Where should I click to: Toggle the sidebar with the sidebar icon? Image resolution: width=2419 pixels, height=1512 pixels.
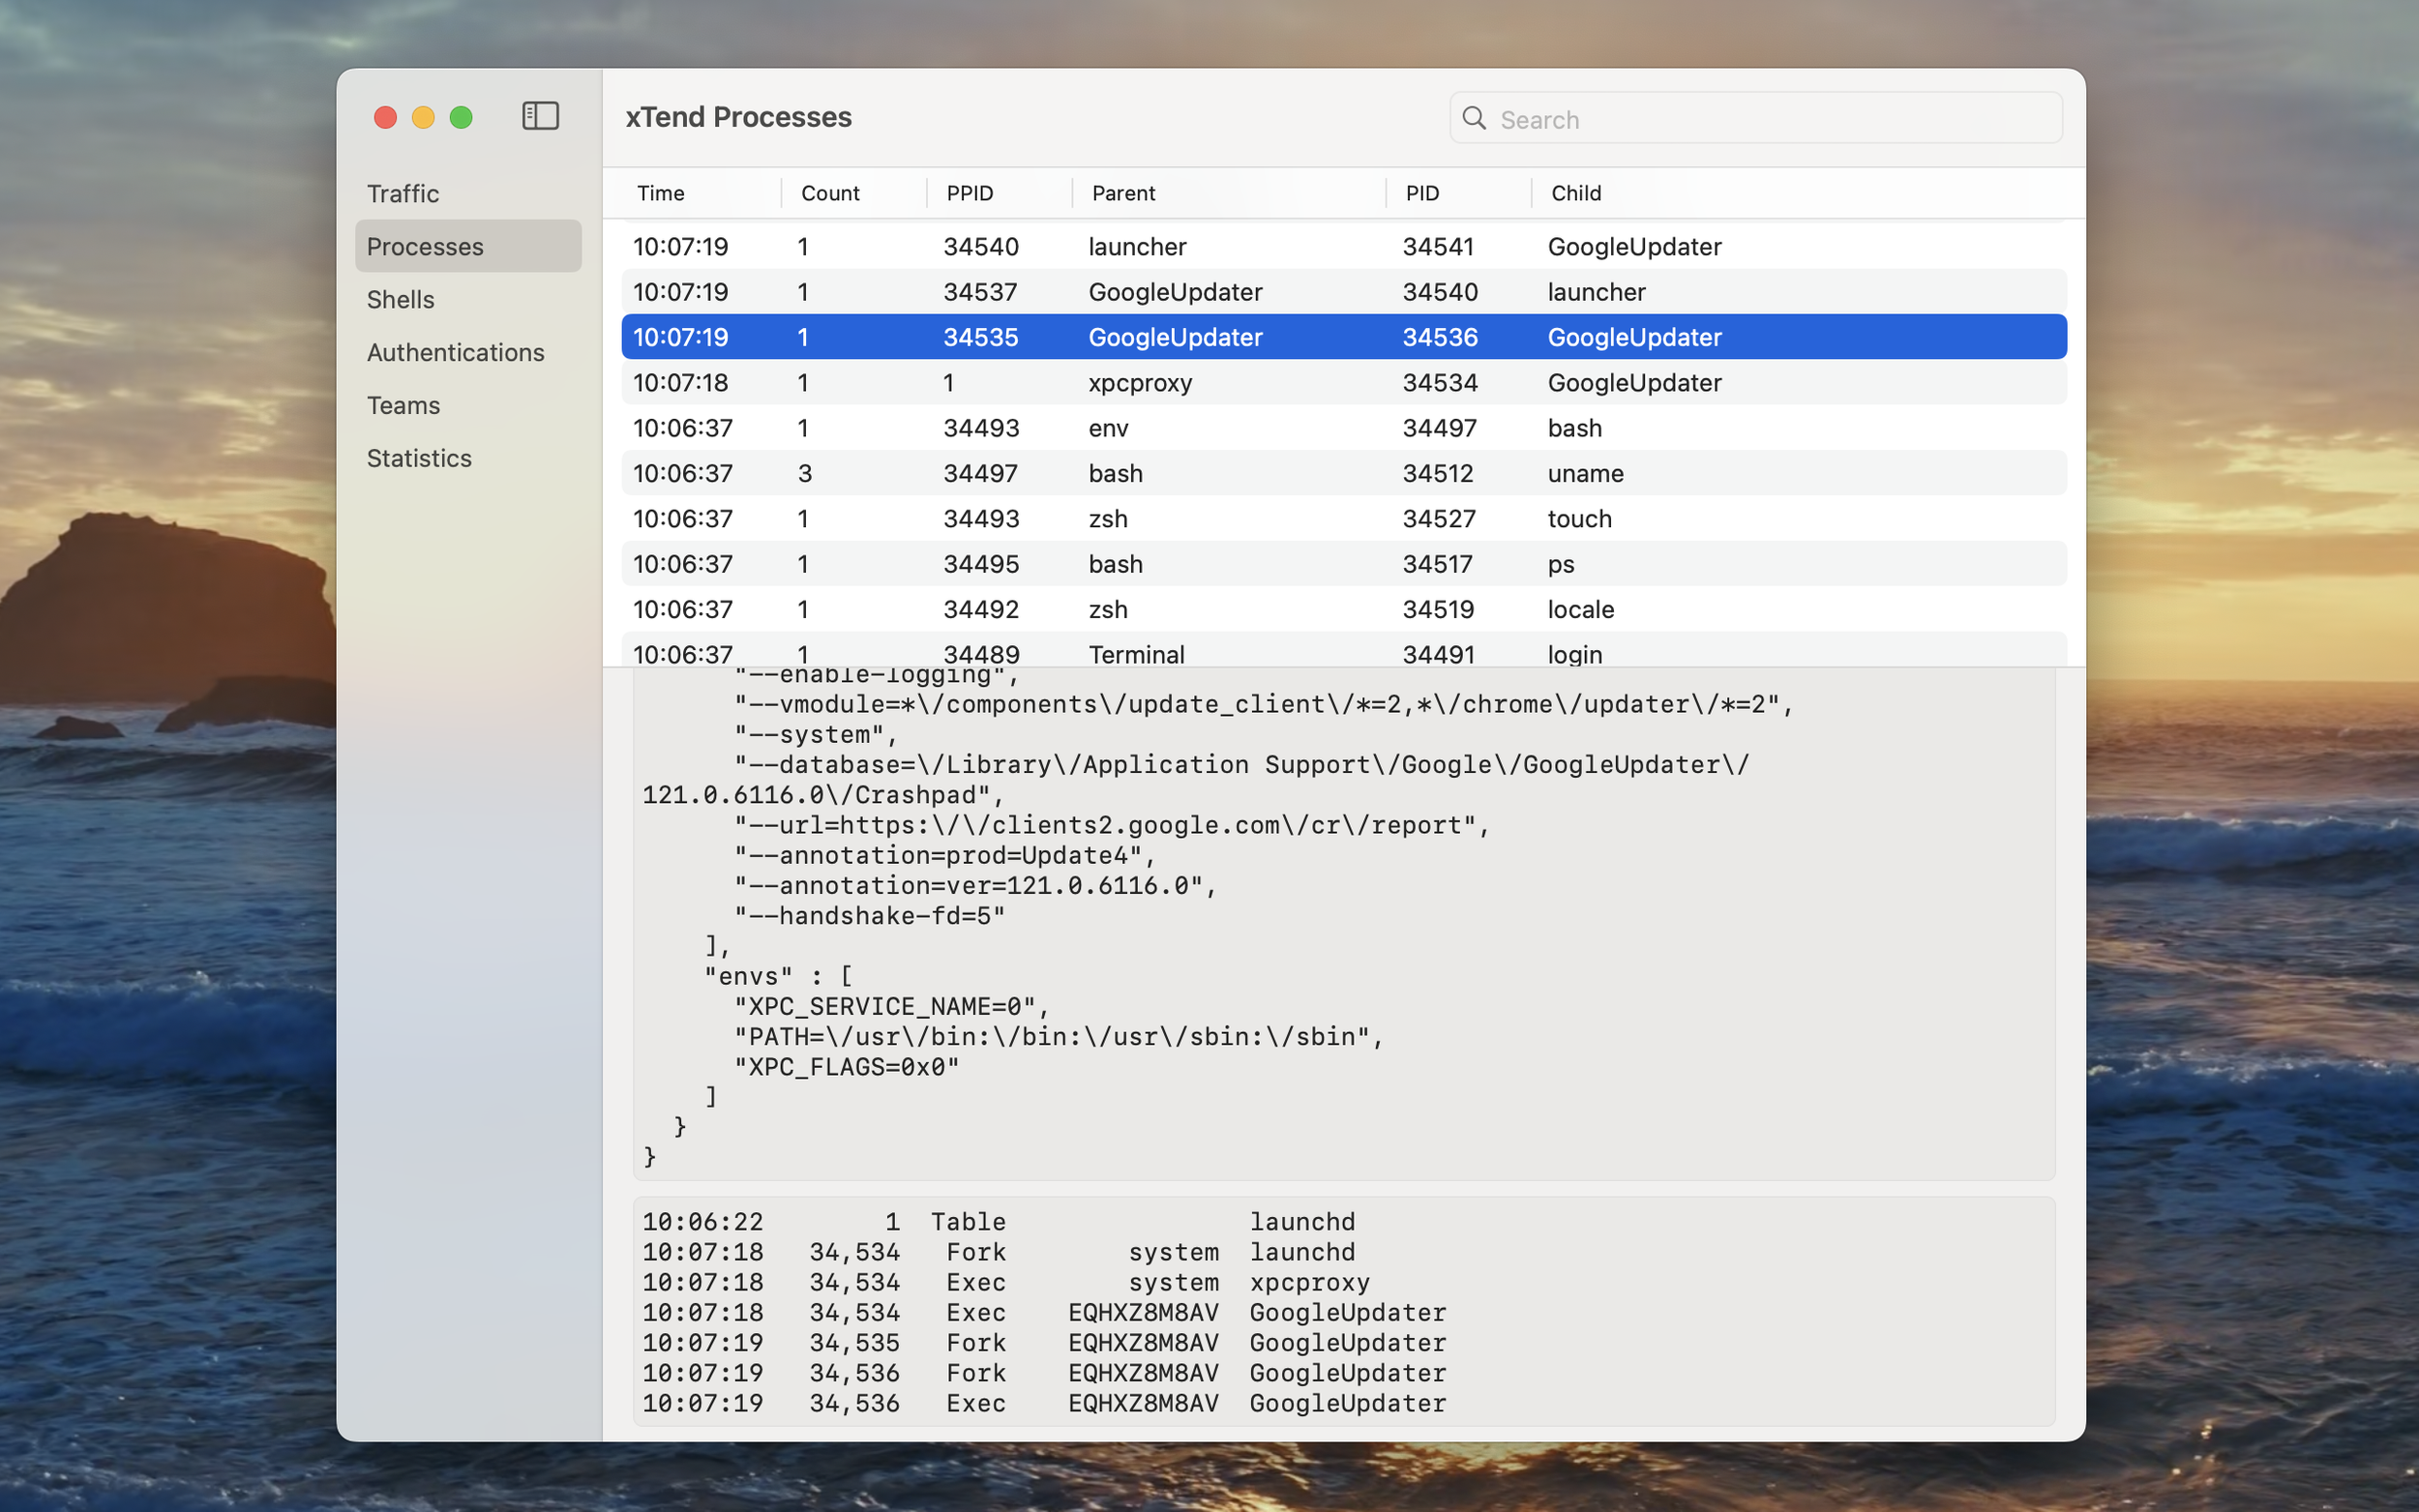coord(540,116)
